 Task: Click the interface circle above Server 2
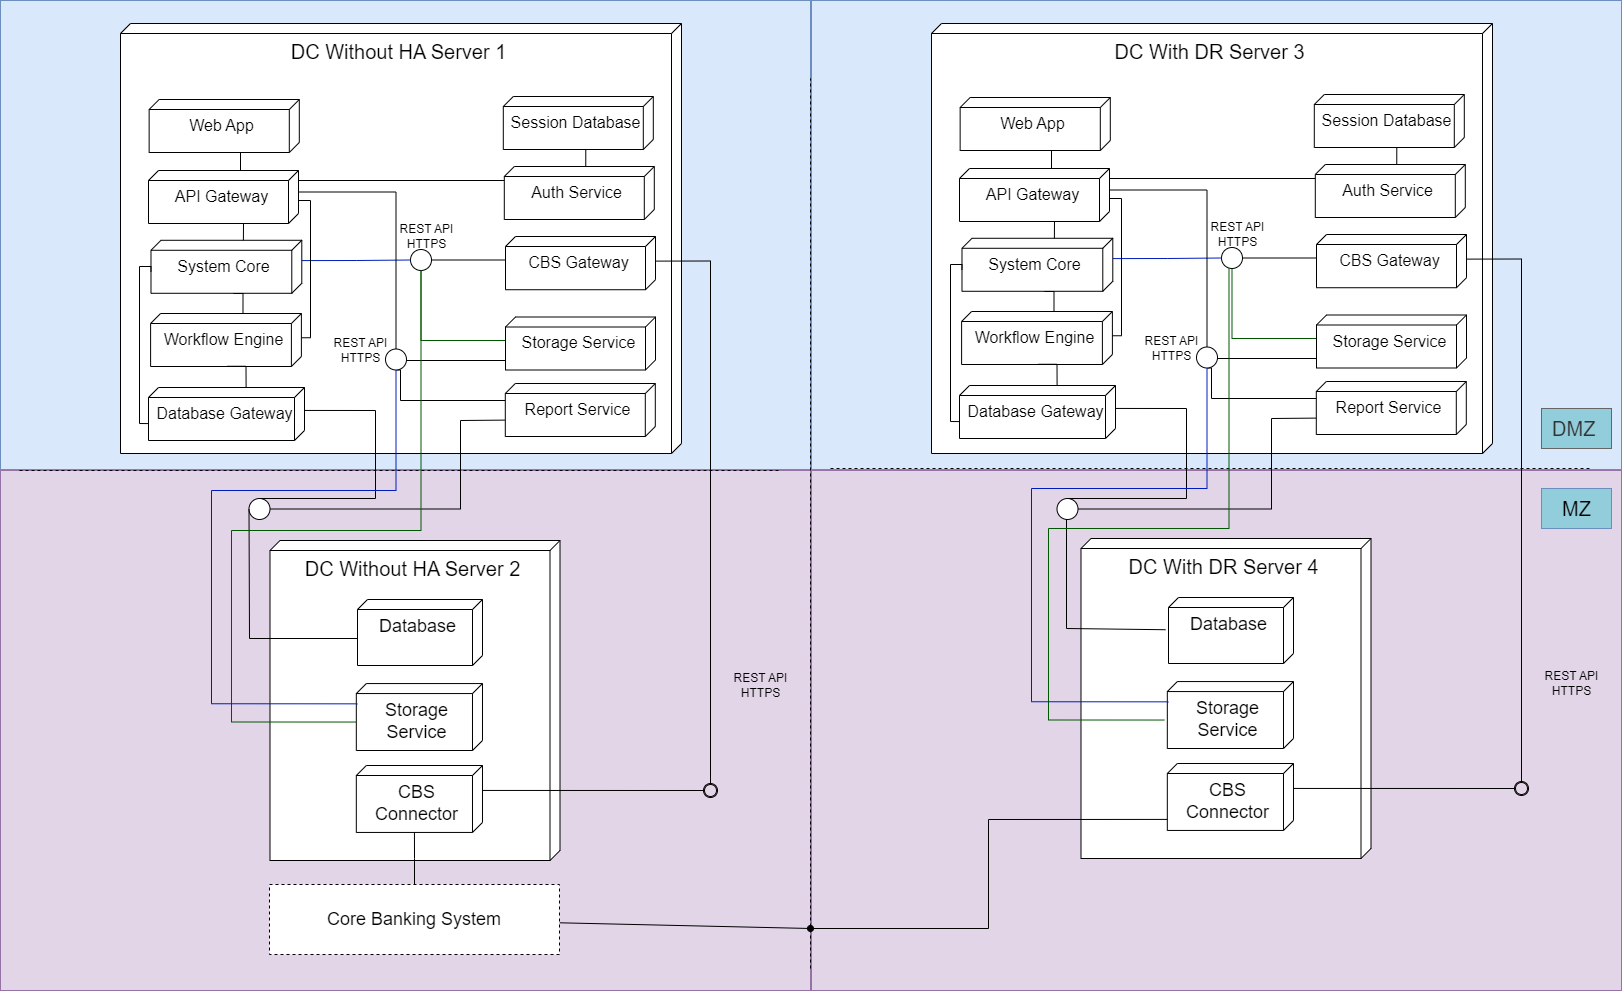click(259, 509)
